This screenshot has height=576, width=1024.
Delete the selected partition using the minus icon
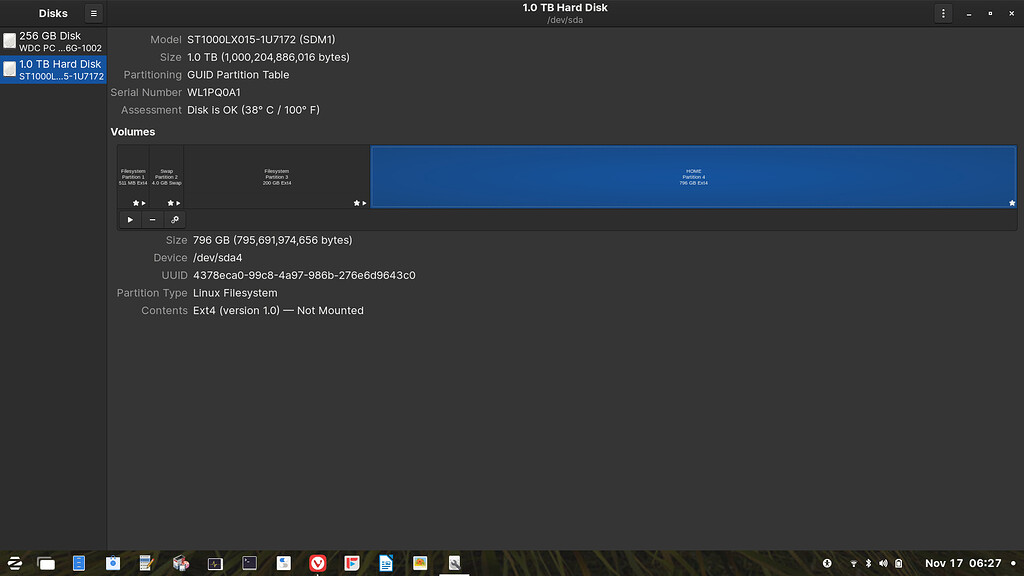(x=152, y=219)
